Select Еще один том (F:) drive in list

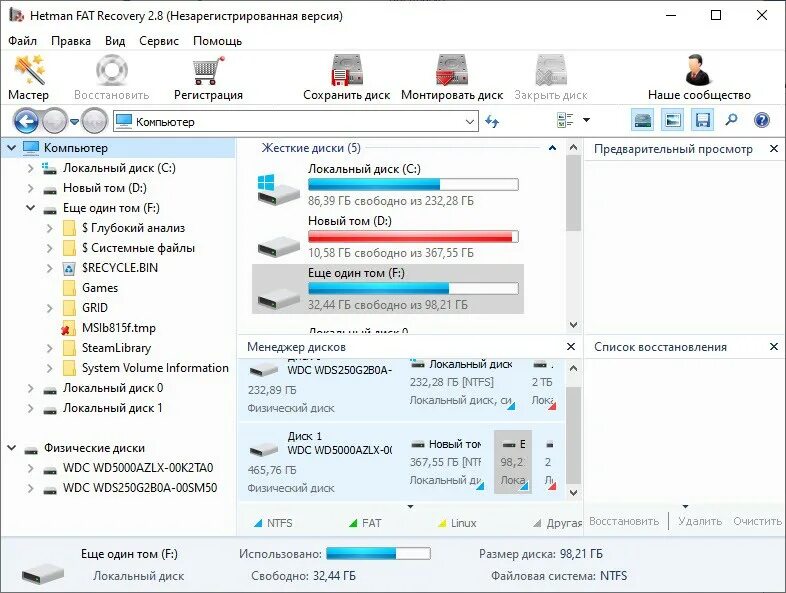click(x=387, y=289)
